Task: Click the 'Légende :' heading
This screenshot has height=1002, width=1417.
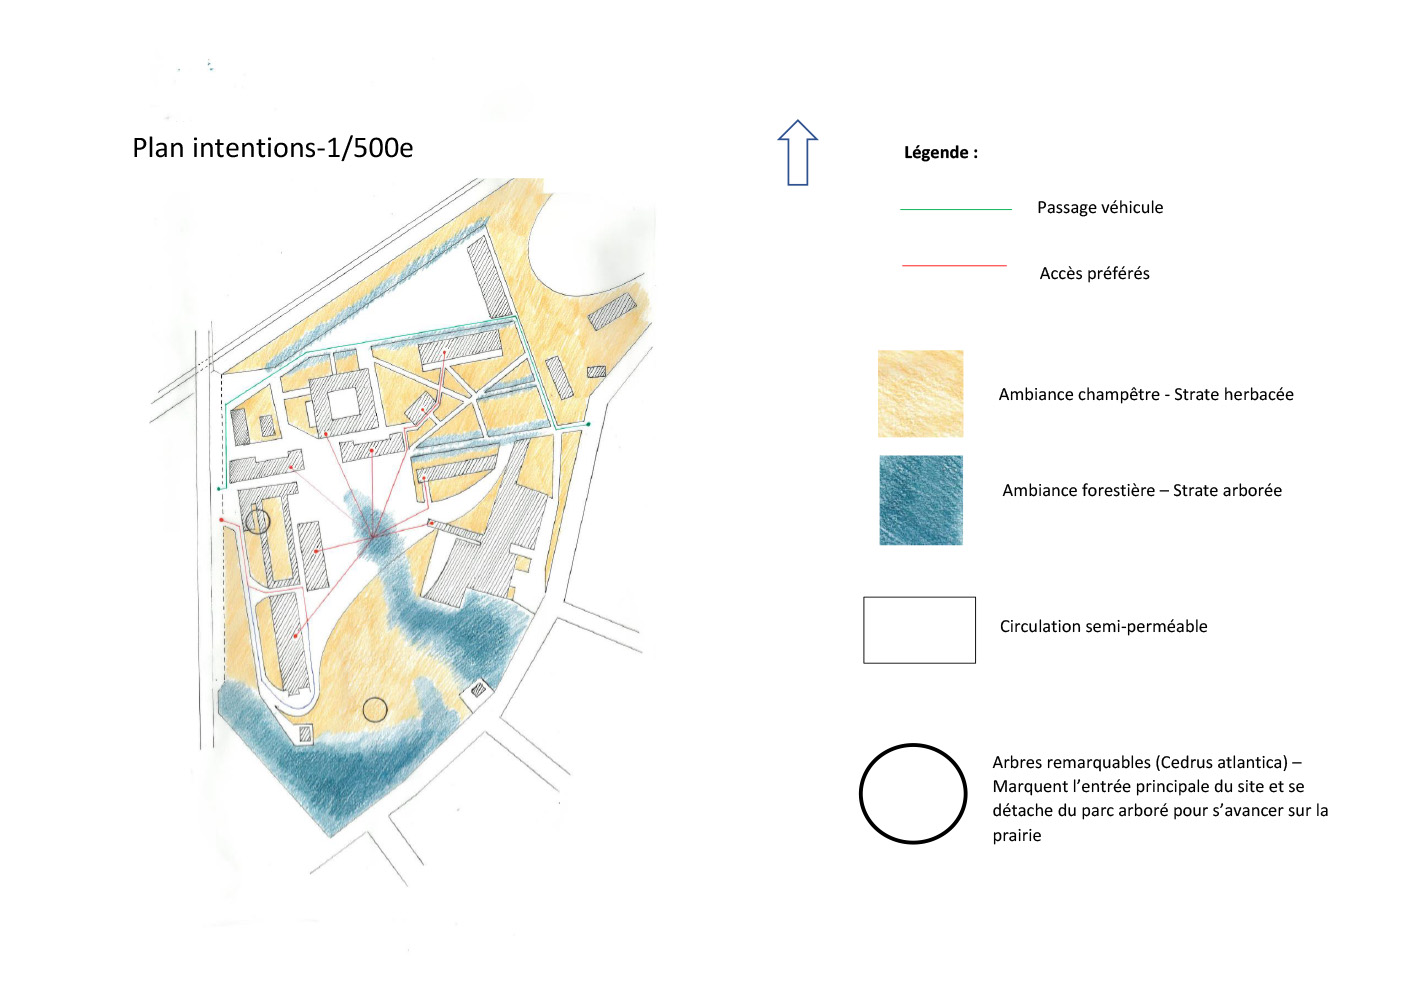Action: coord(941,153)
